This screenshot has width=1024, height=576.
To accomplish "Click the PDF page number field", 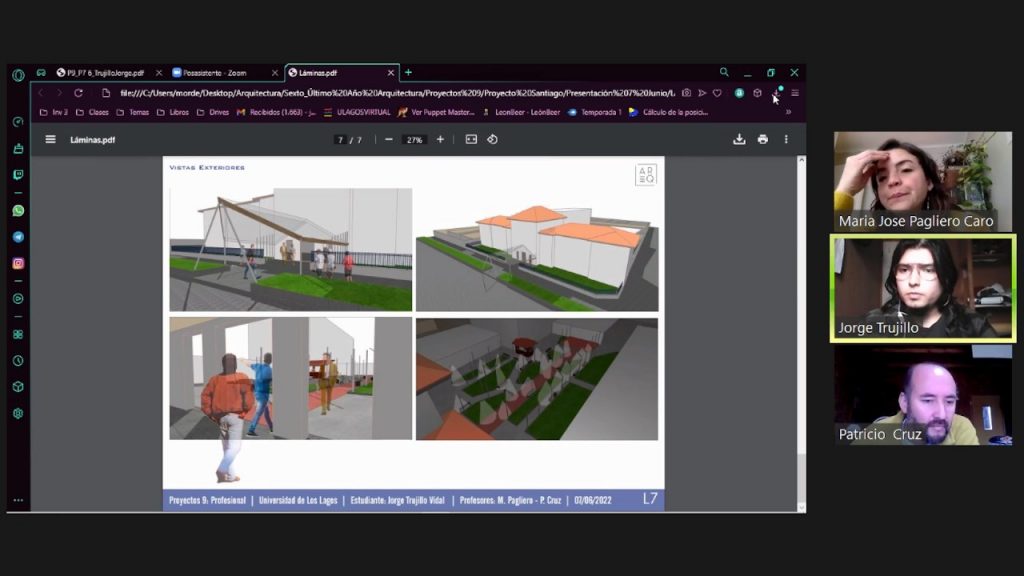I will coord(341,140).
